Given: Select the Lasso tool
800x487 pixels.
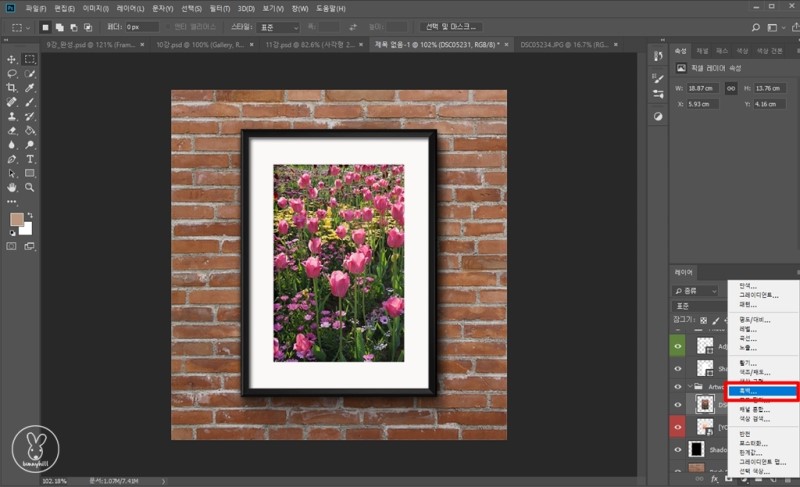Looking at the screenshot, I should click(x=12, y=73).
